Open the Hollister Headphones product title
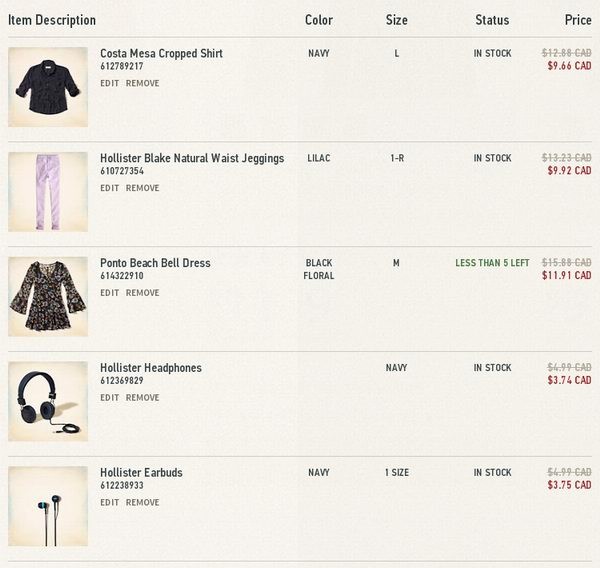This screenshot has height=568, width=600. tap(151, 368)
